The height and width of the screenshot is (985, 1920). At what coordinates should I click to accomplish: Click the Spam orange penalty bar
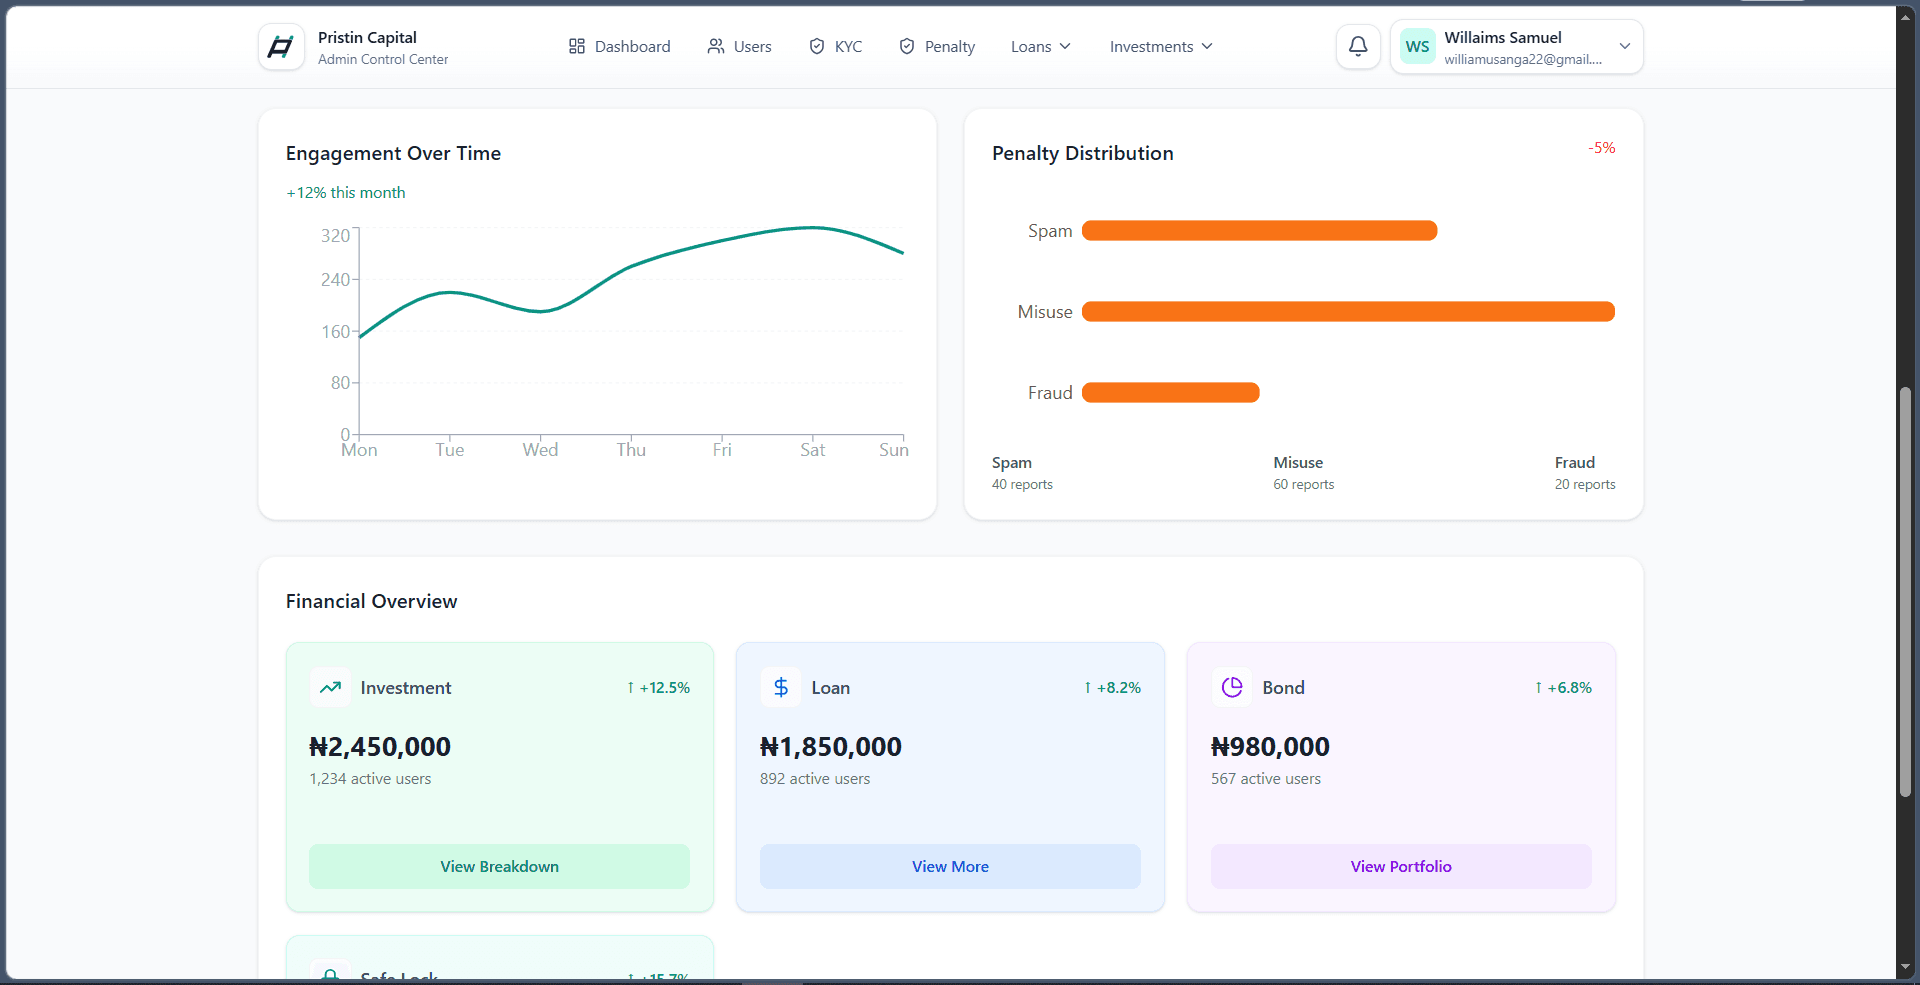[1259, 231]
